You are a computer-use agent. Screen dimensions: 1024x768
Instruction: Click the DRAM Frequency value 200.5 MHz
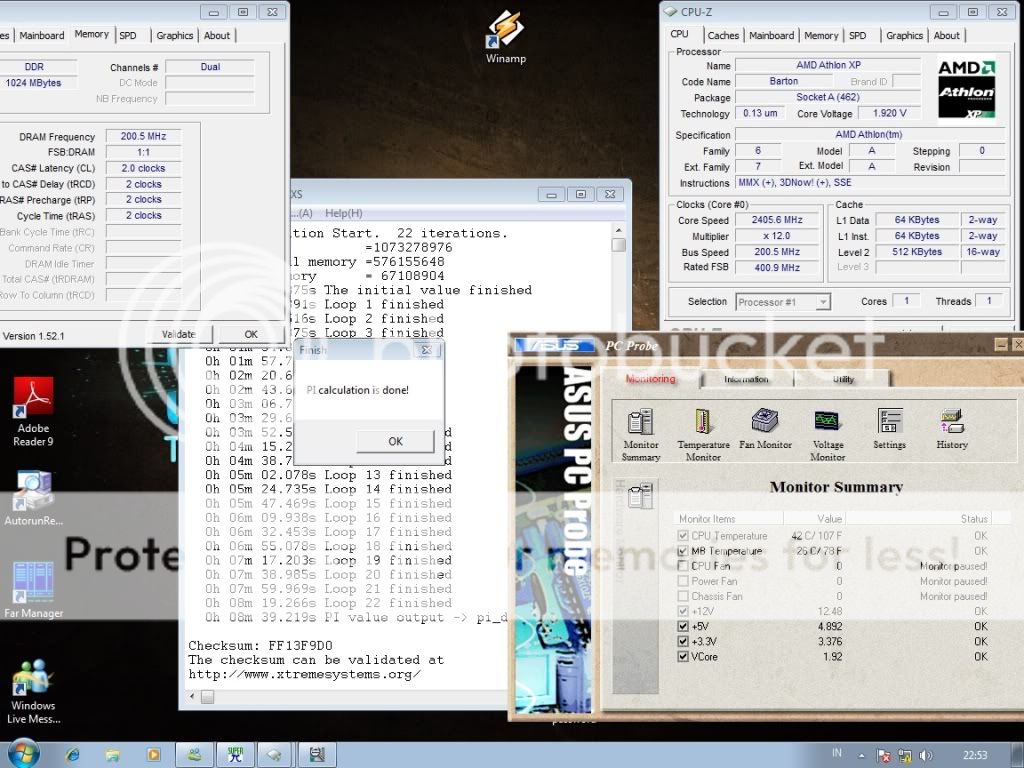(143, 136)
